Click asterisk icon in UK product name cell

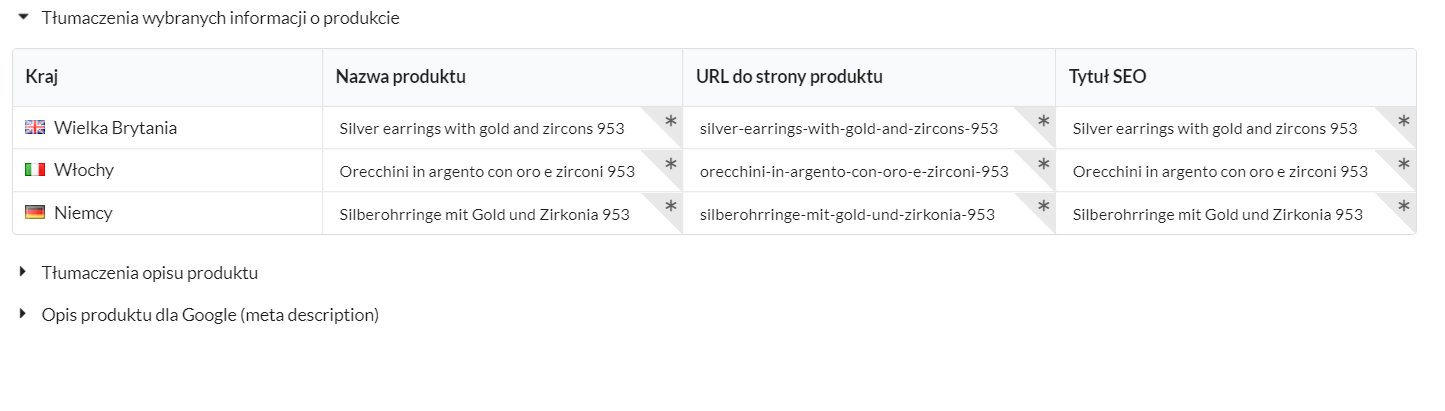pos(671,121)
